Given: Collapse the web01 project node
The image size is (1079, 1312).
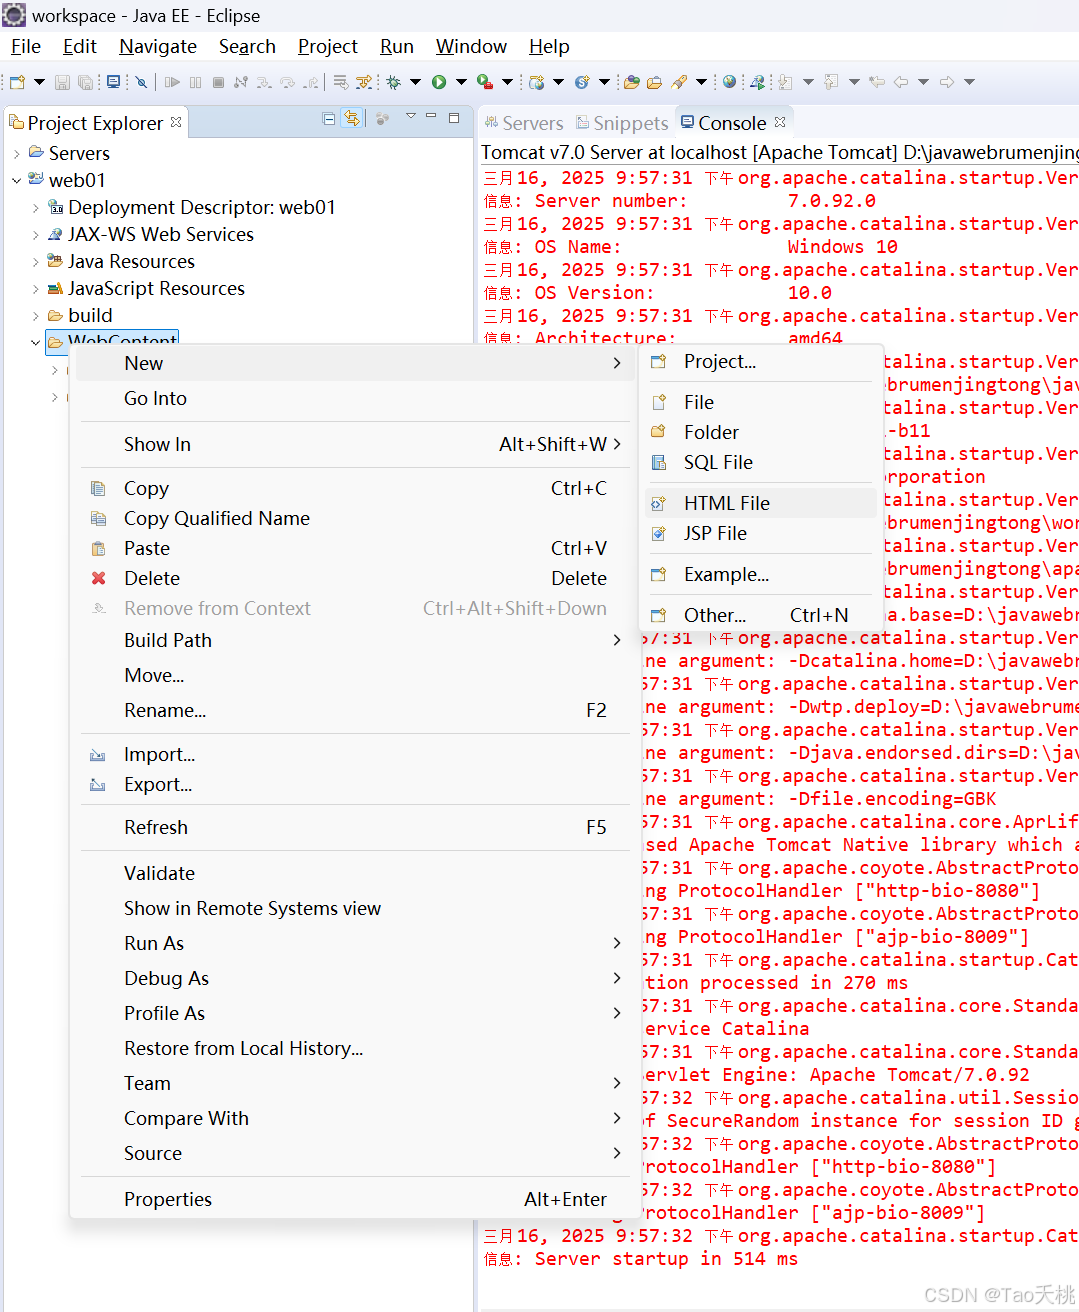Looking at the screenshot, I should (17, 181).
